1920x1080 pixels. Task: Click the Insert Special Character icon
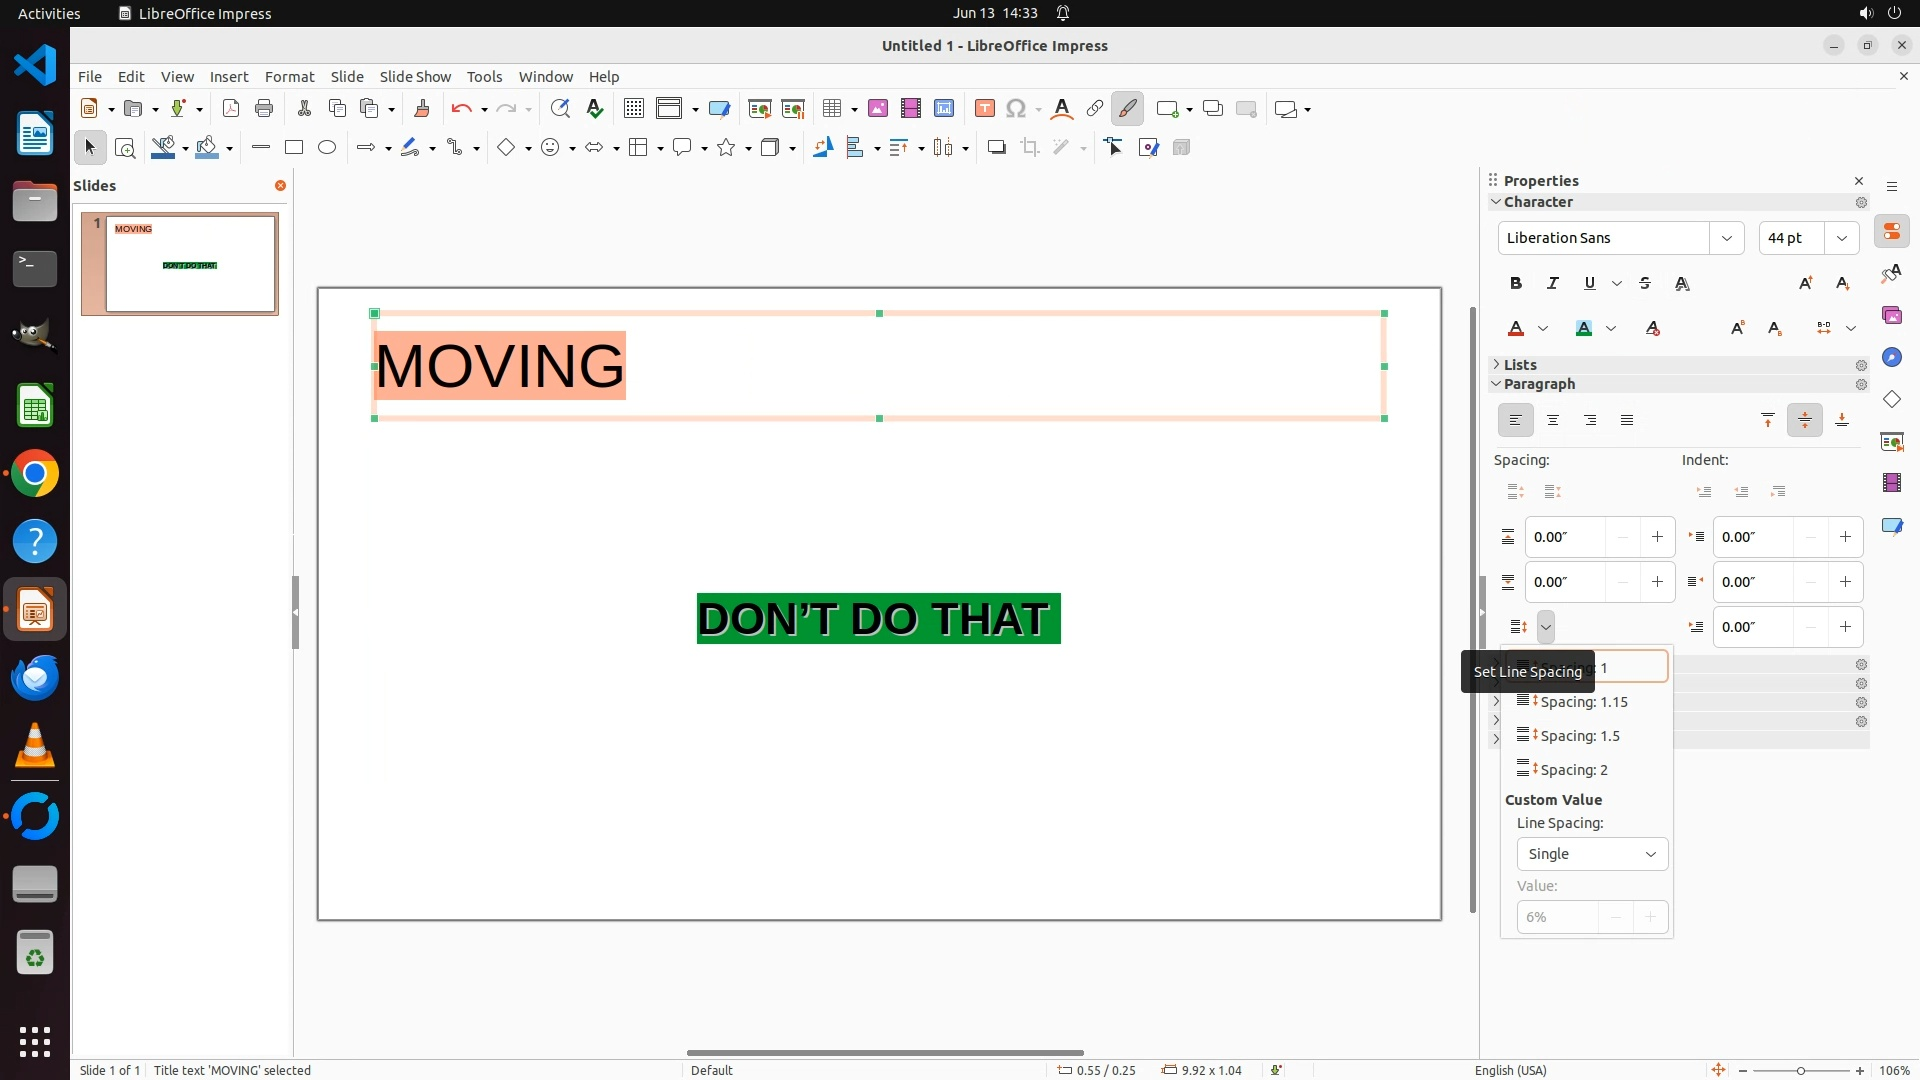[x=1016, y=109]
